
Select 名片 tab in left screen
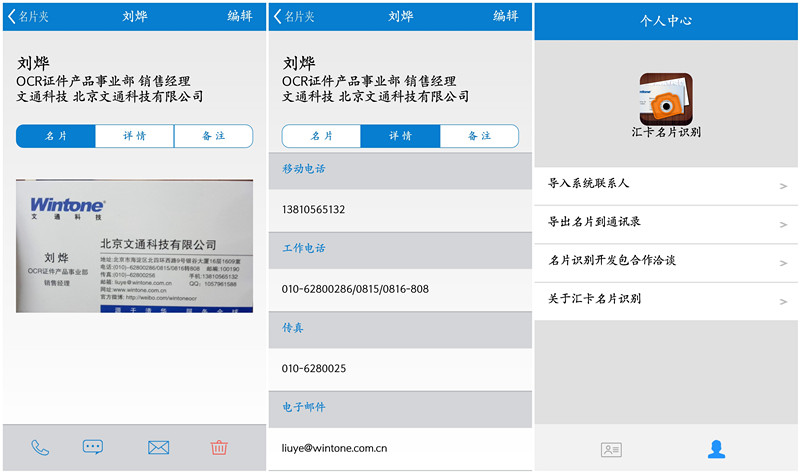click(x=56, y=136)
